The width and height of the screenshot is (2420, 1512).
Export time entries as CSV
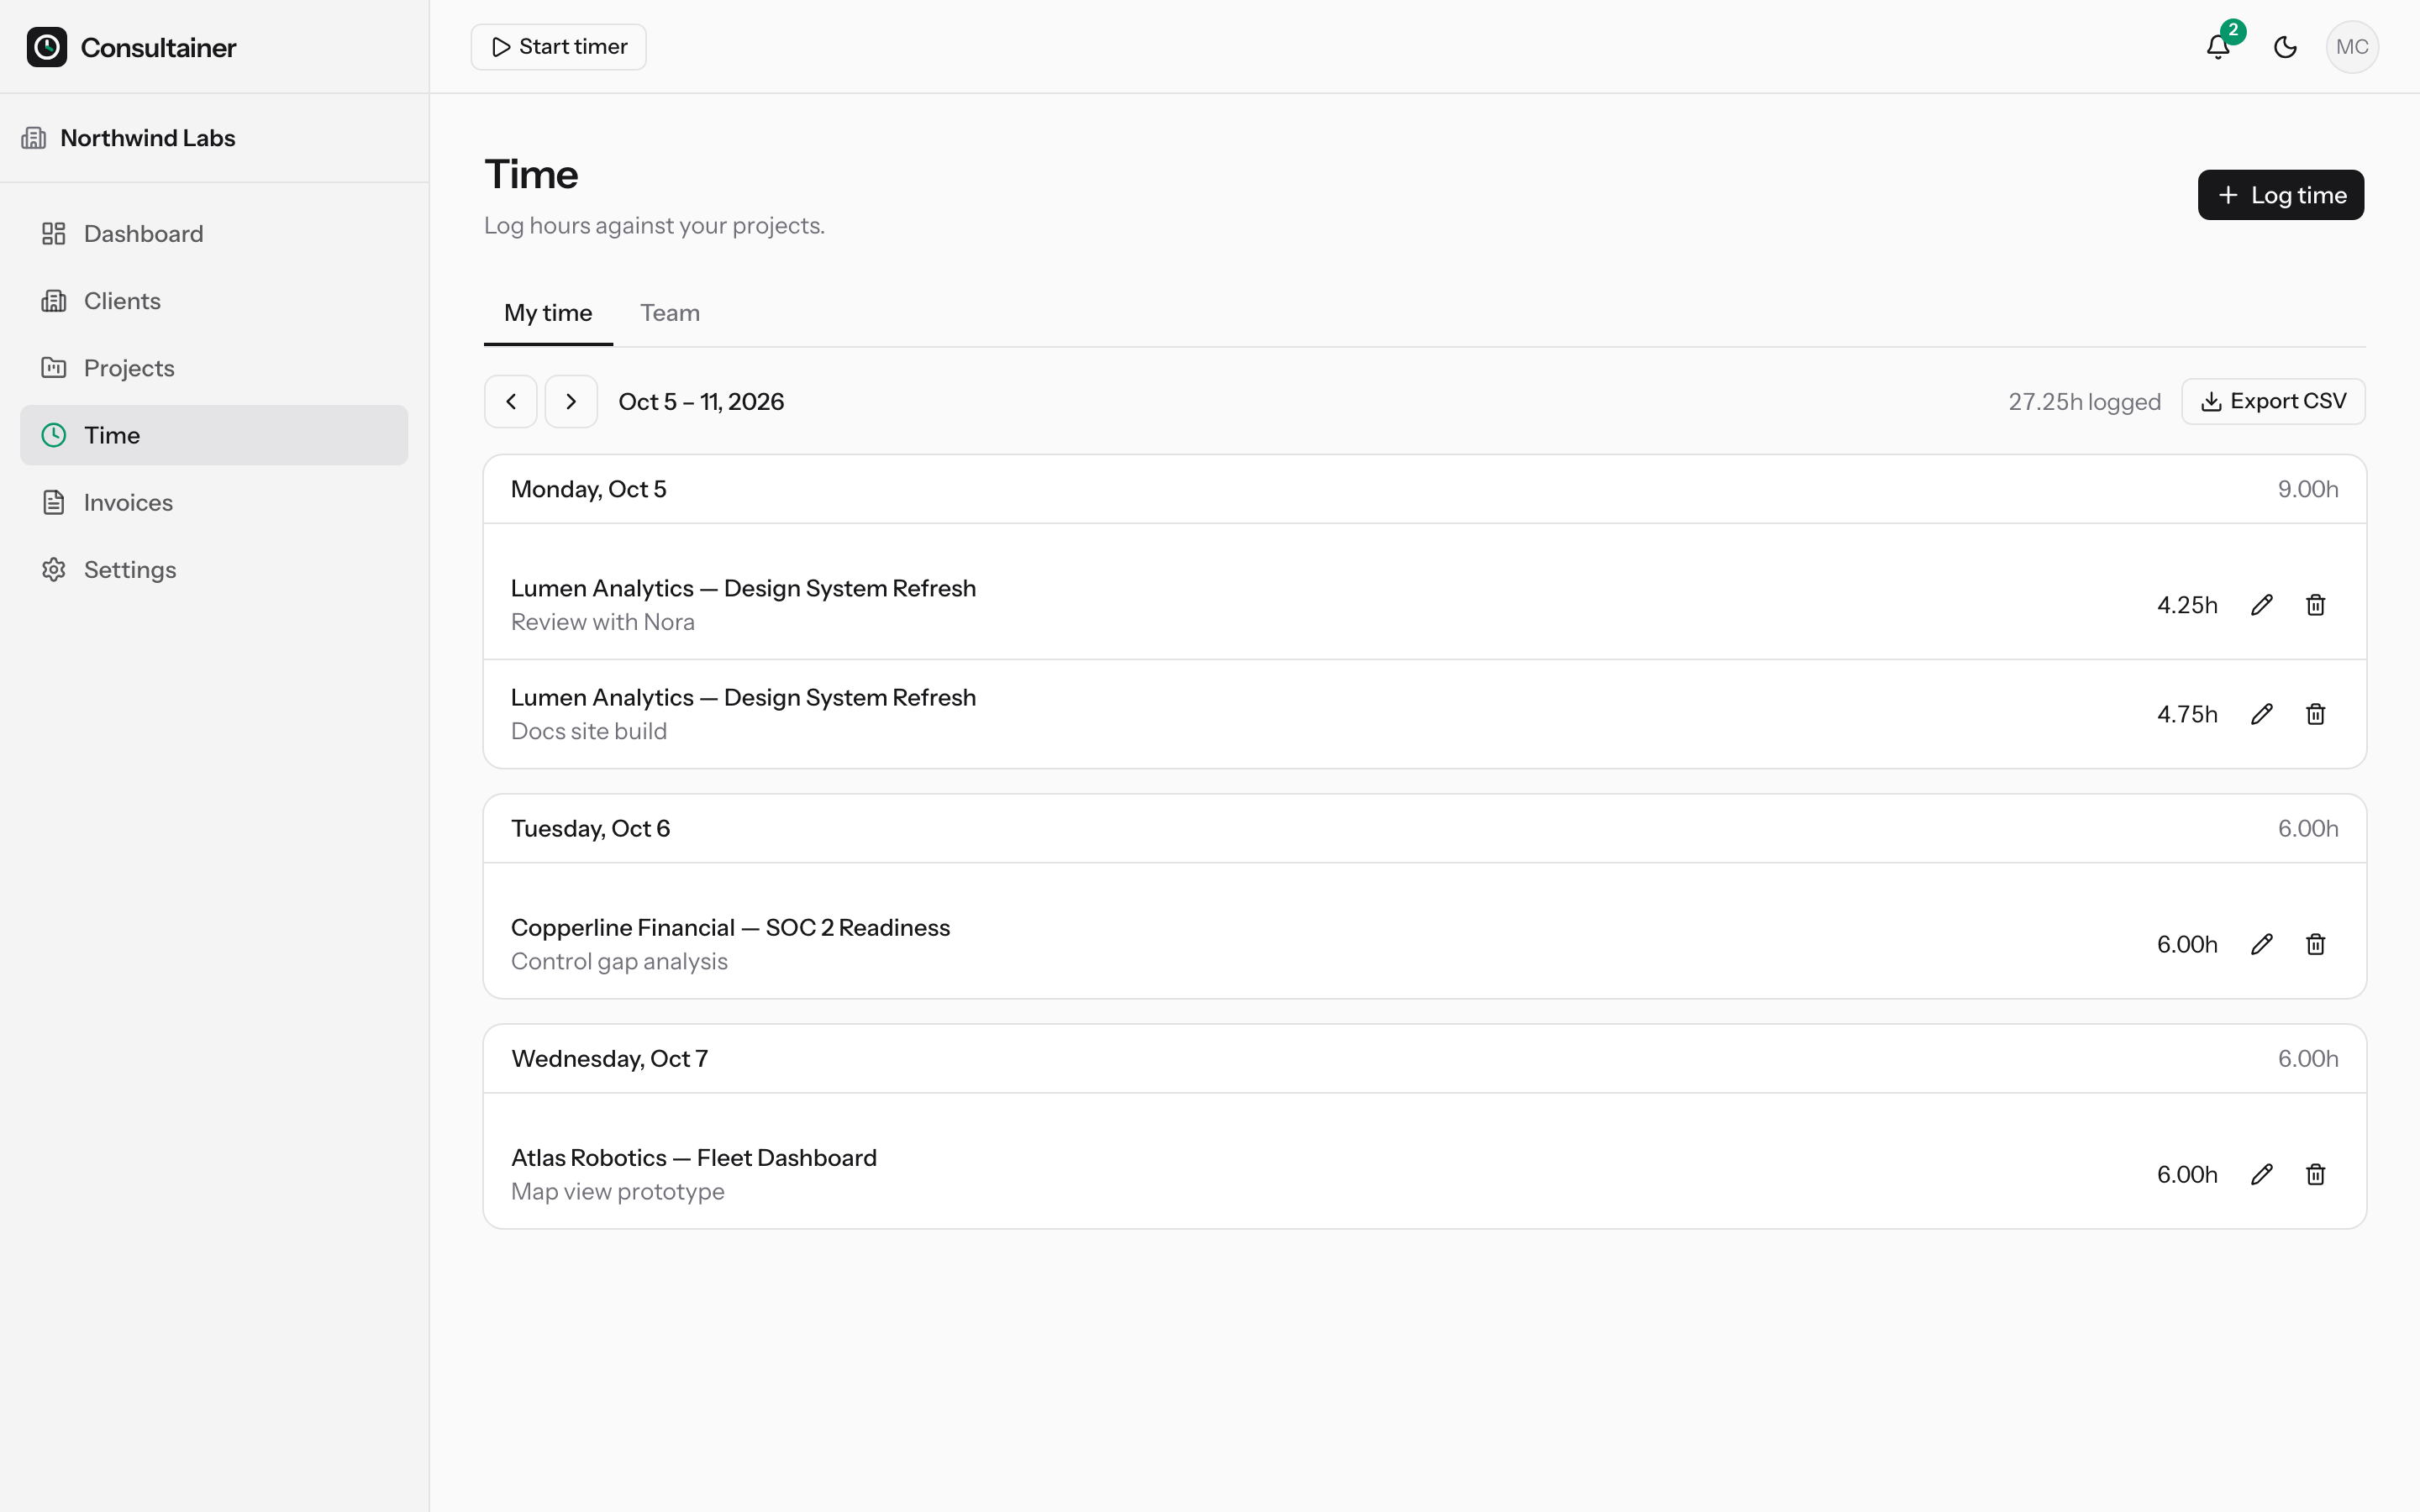2273,402
